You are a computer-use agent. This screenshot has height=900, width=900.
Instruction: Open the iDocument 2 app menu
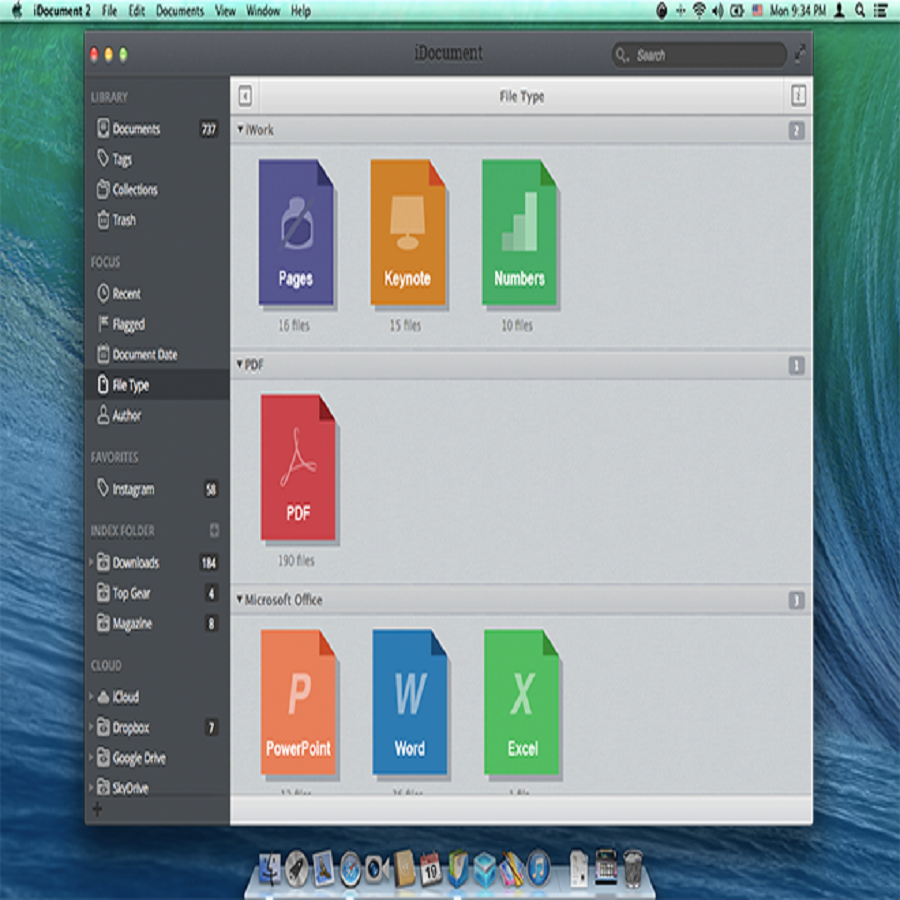click(x=61, y=11)
